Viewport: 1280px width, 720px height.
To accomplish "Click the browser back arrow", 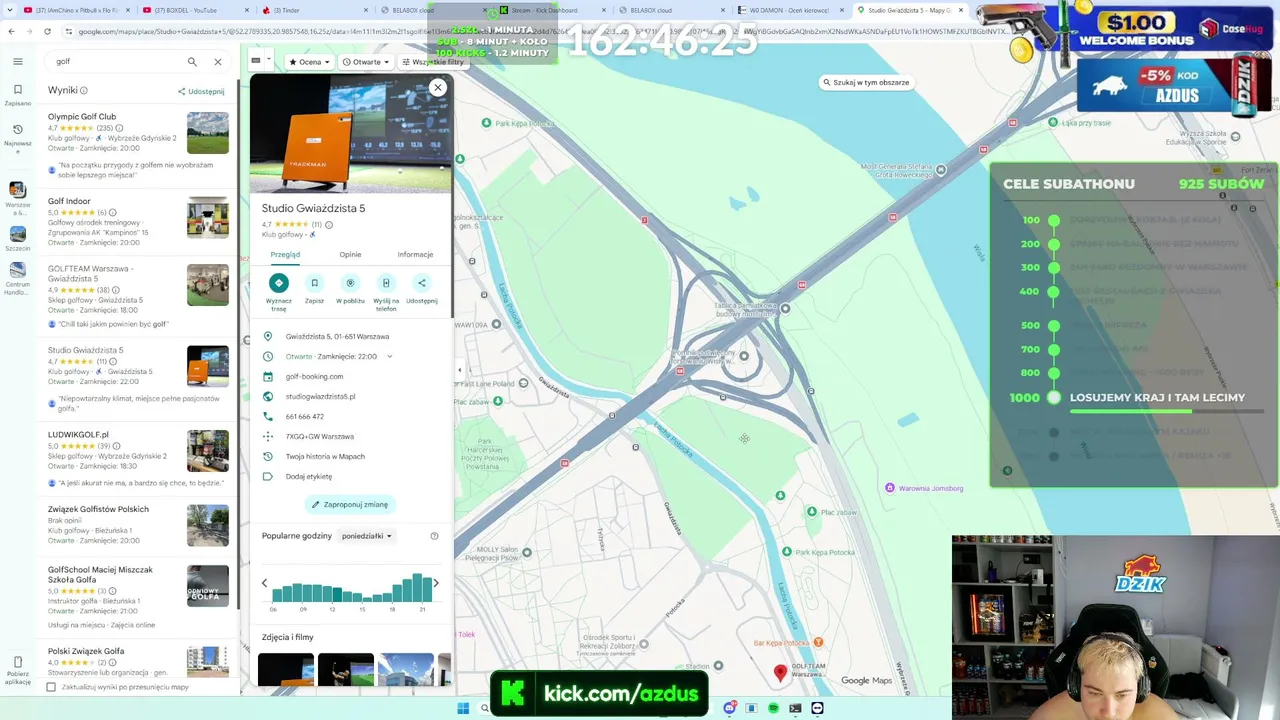I will pyautogui.click(x=11, y=31).
